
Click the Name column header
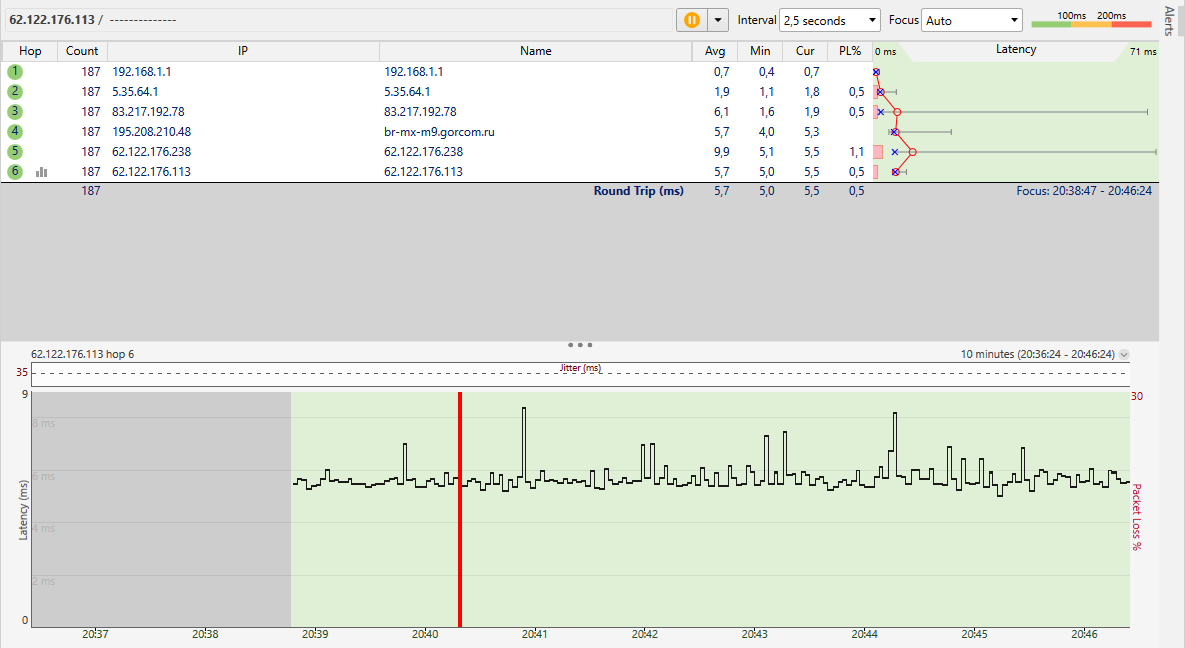pos(535,51)
